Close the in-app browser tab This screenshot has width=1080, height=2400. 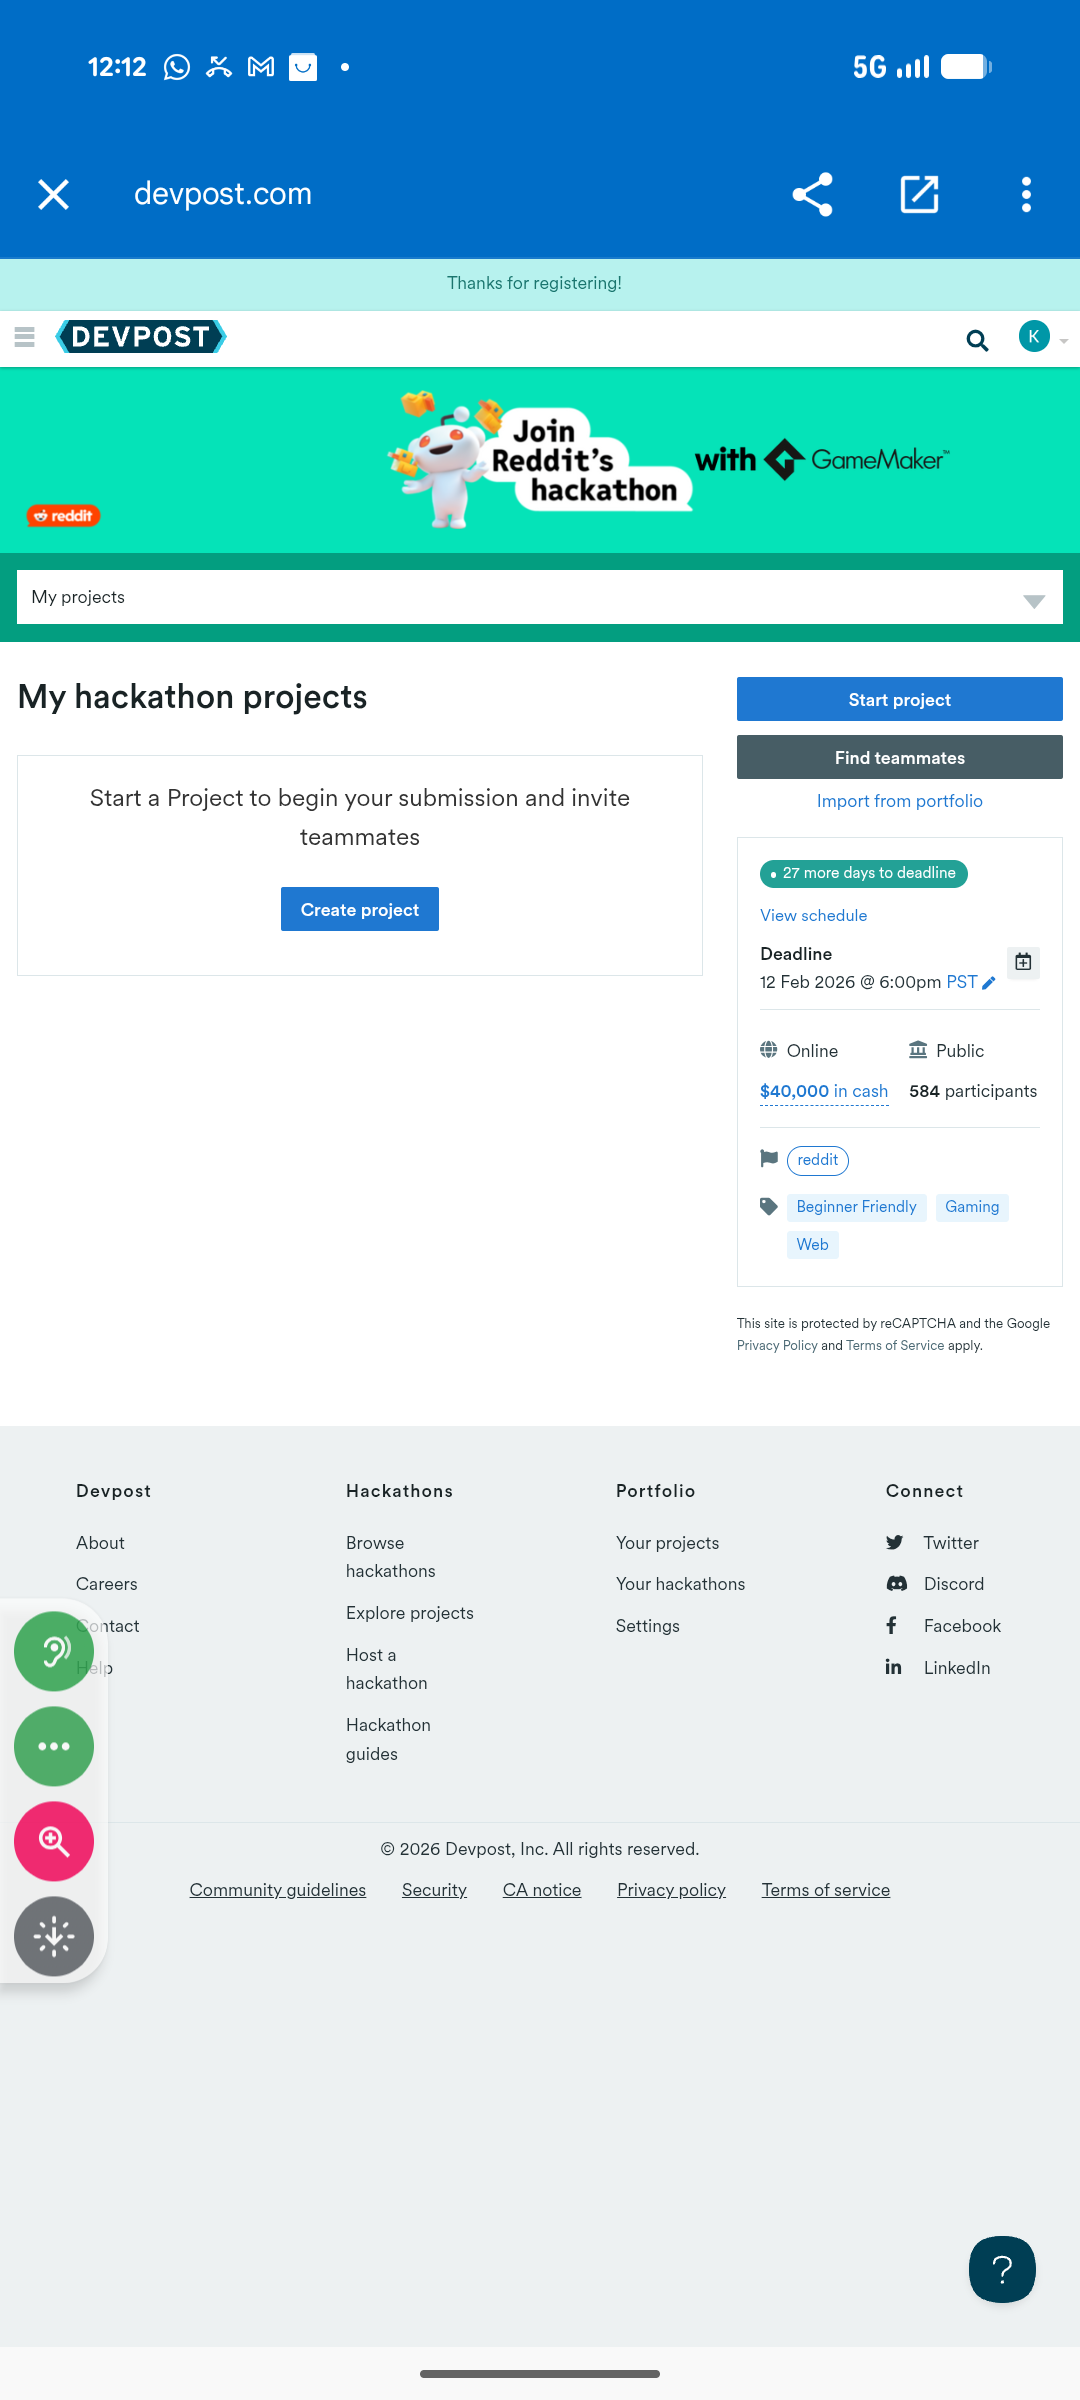(54, 194)
